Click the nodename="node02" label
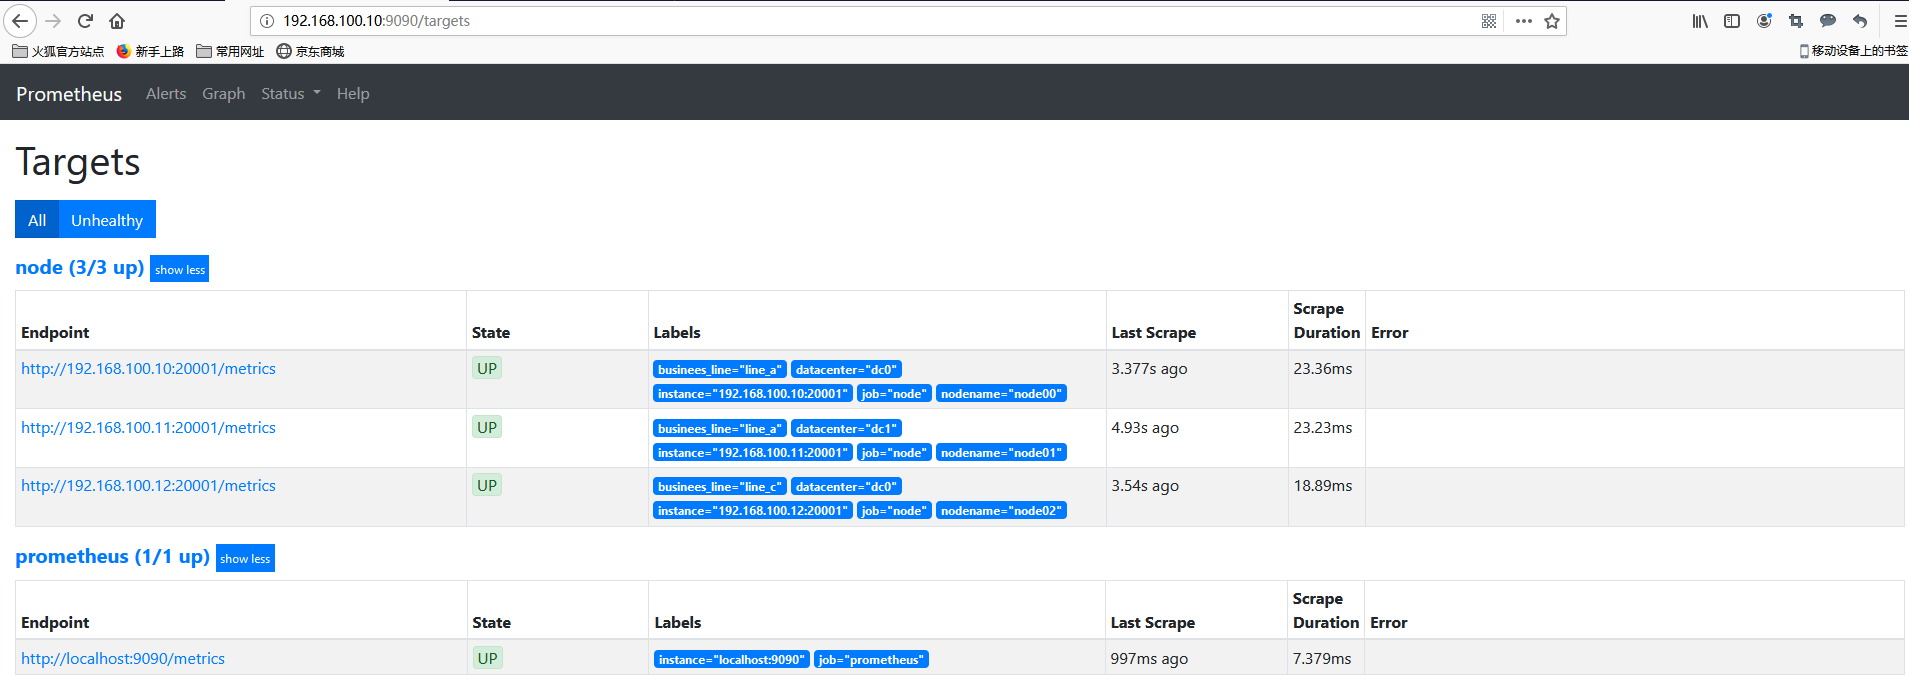1909x684 pixels. pyautogui.click(x=1001, y=511)
